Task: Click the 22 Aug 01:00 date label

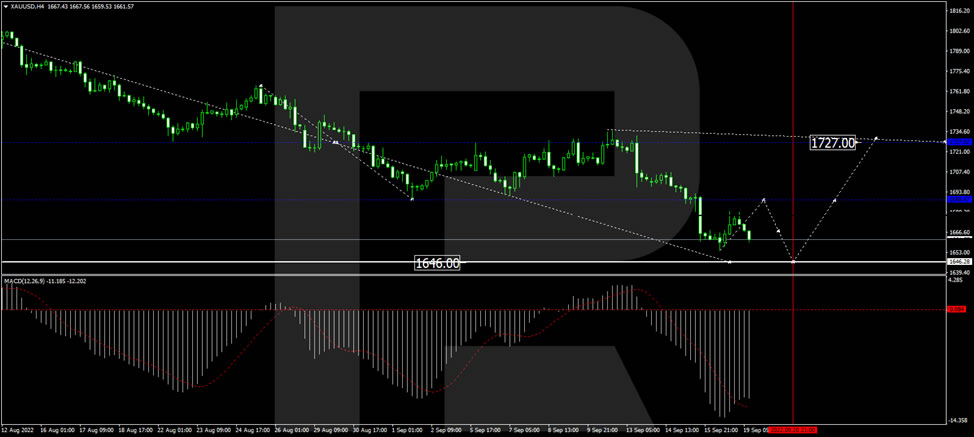Action: 176,430
